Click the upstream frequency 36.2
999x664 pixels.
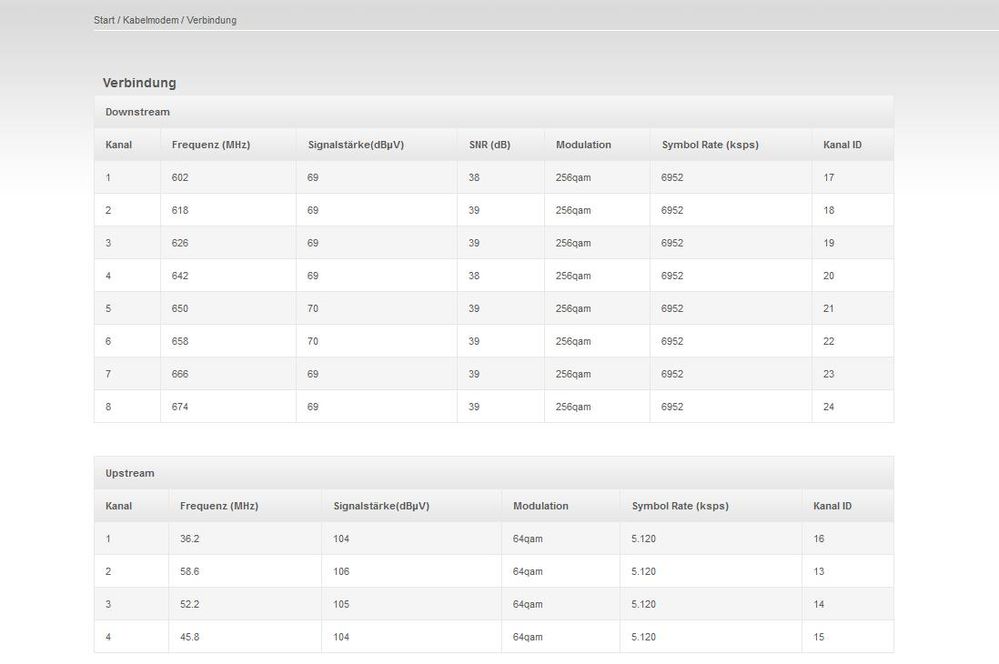pos(189,539)
